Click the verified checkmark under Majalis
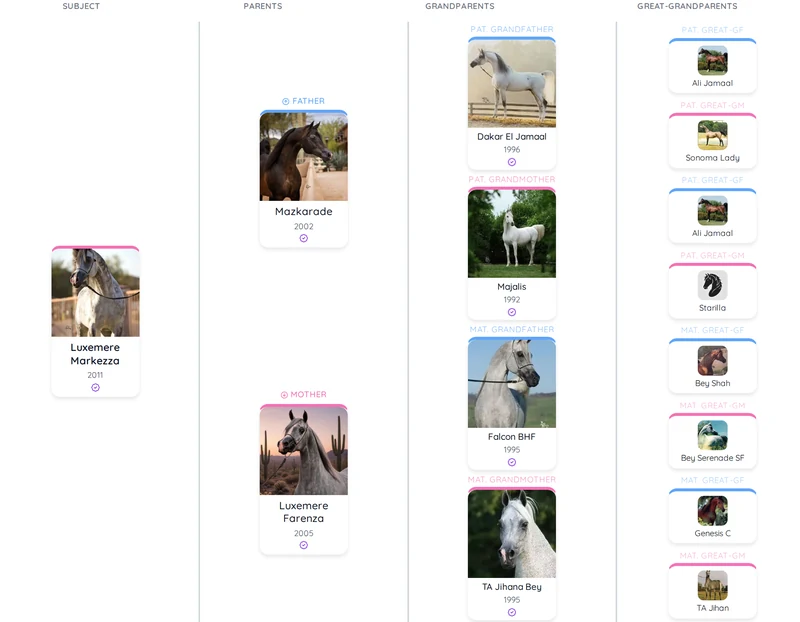 tap(512, 312)
